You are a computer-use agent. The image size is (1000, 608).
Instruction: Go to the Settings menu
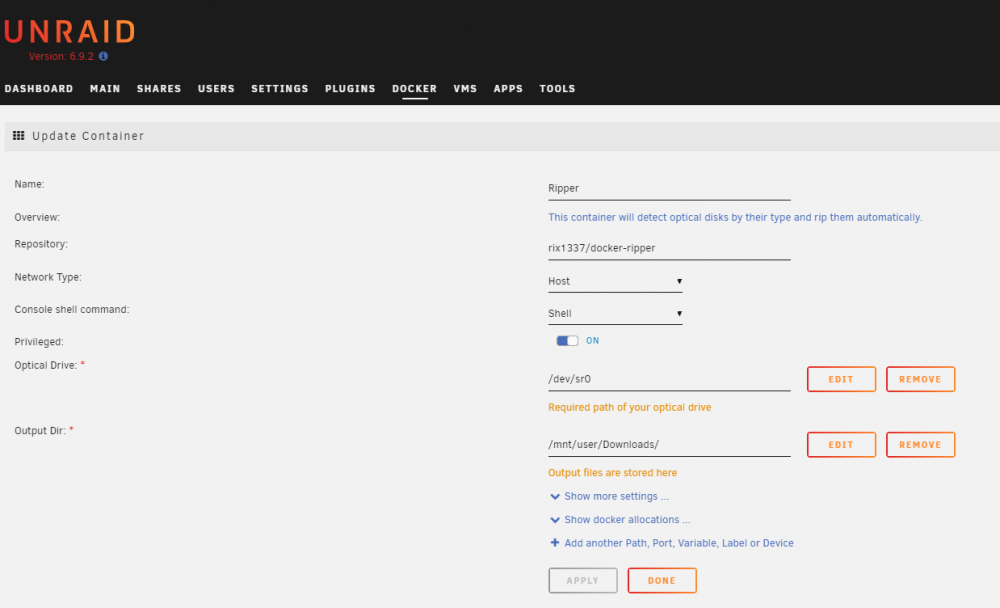click(x=279, y=89)
